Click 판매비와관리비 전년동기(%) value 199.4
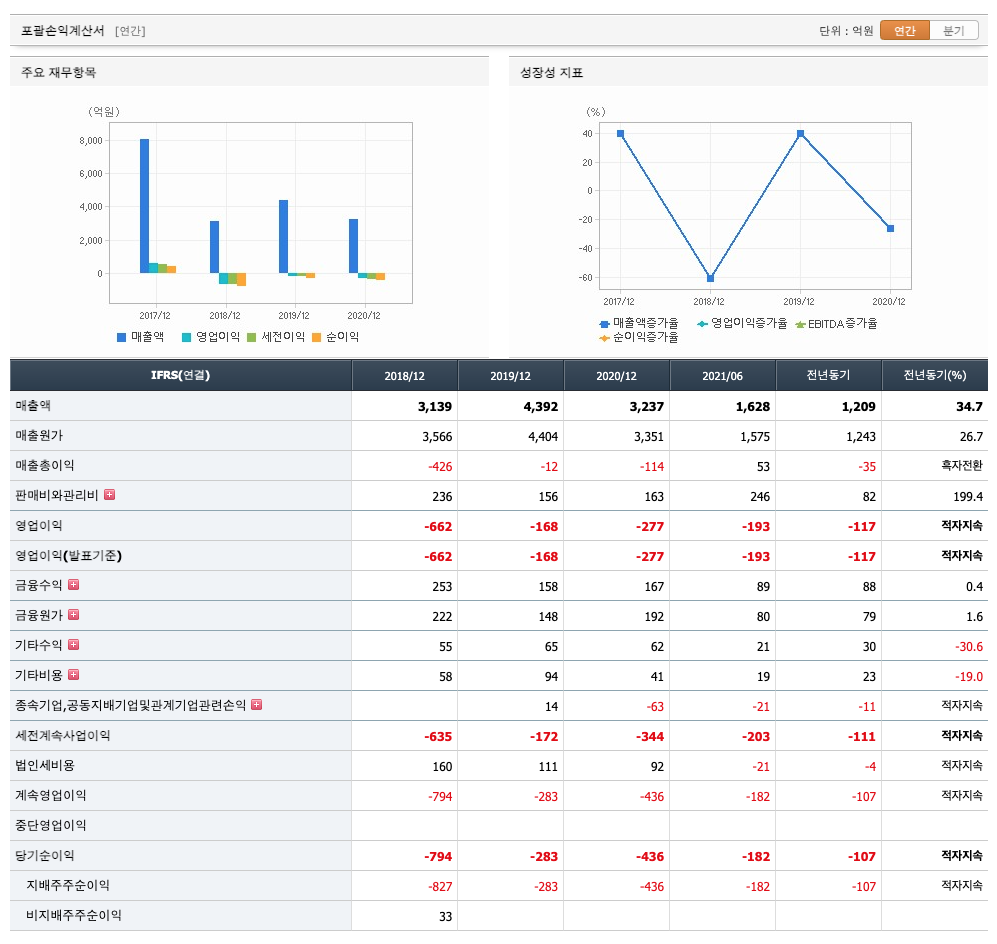The width and height of the screenshot is (997, 944). [968, 496]
